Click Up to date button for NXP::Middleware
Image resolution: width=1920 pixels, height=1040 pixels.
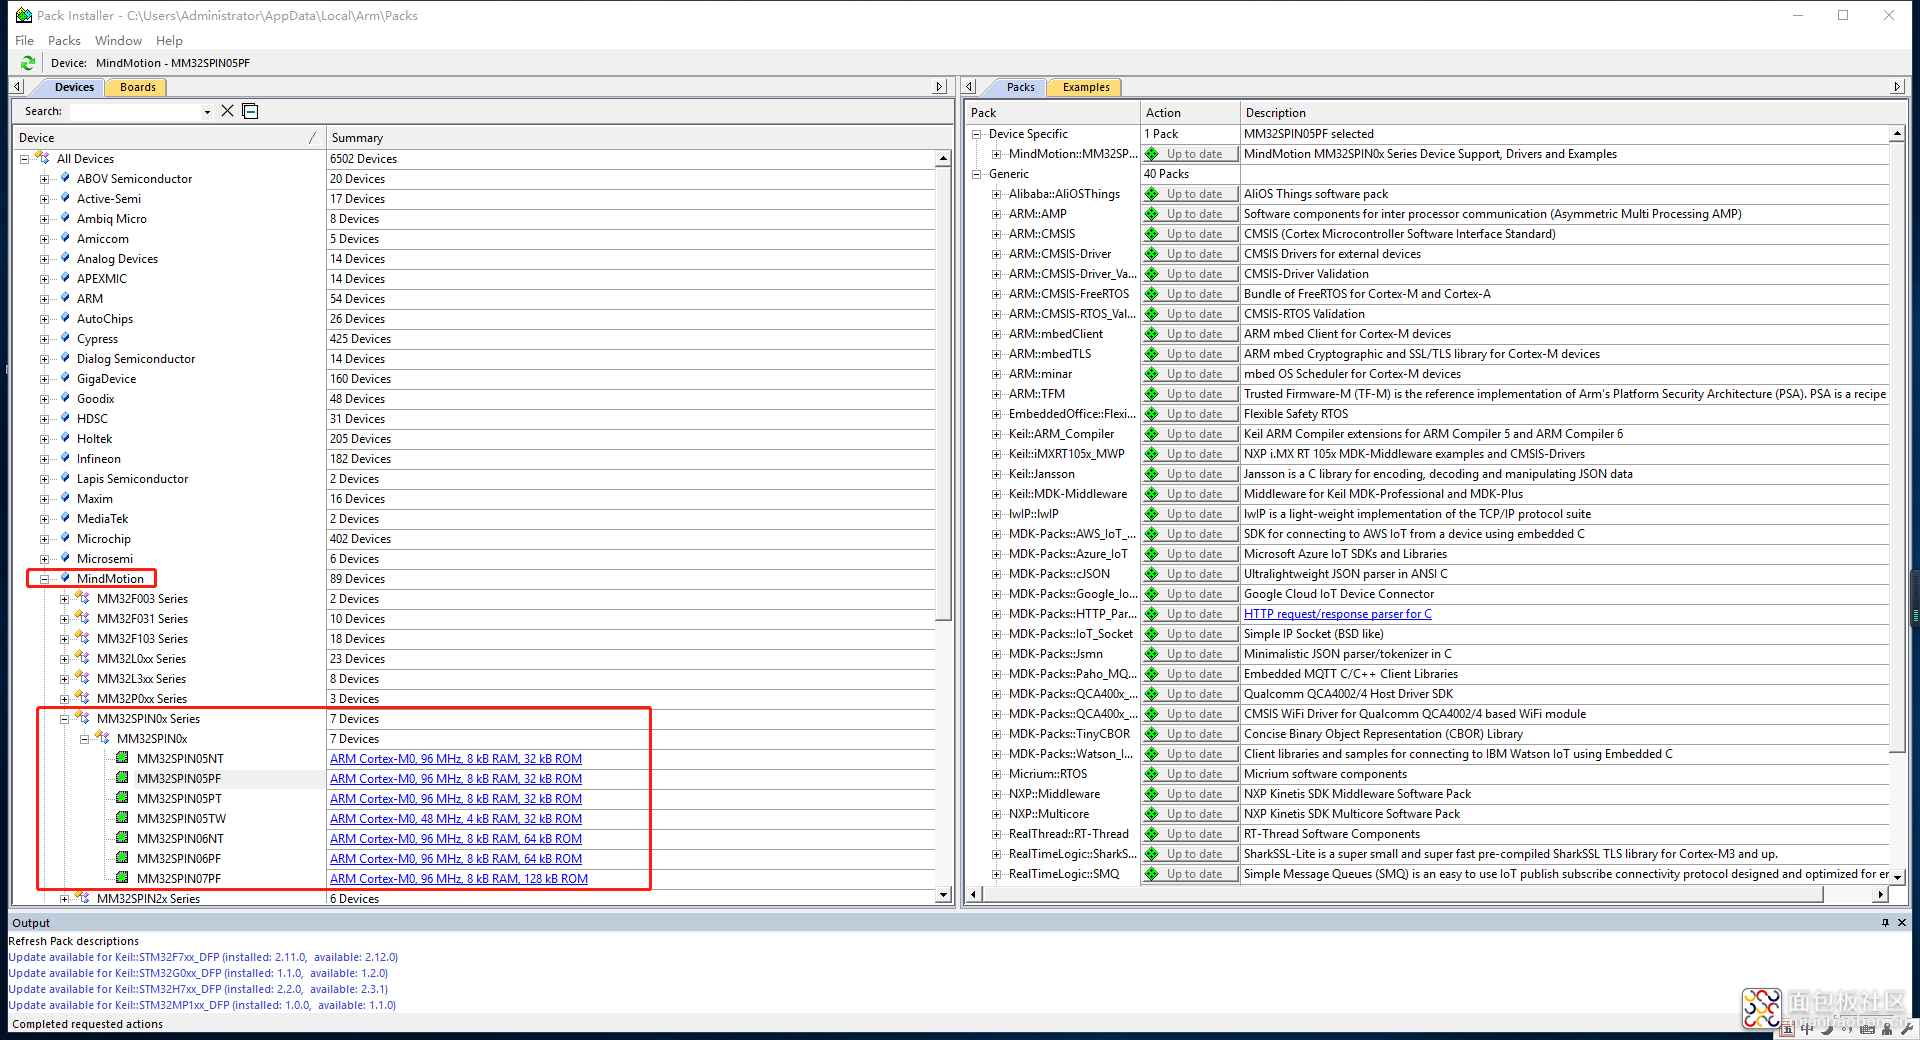[x=1191, y=794]
